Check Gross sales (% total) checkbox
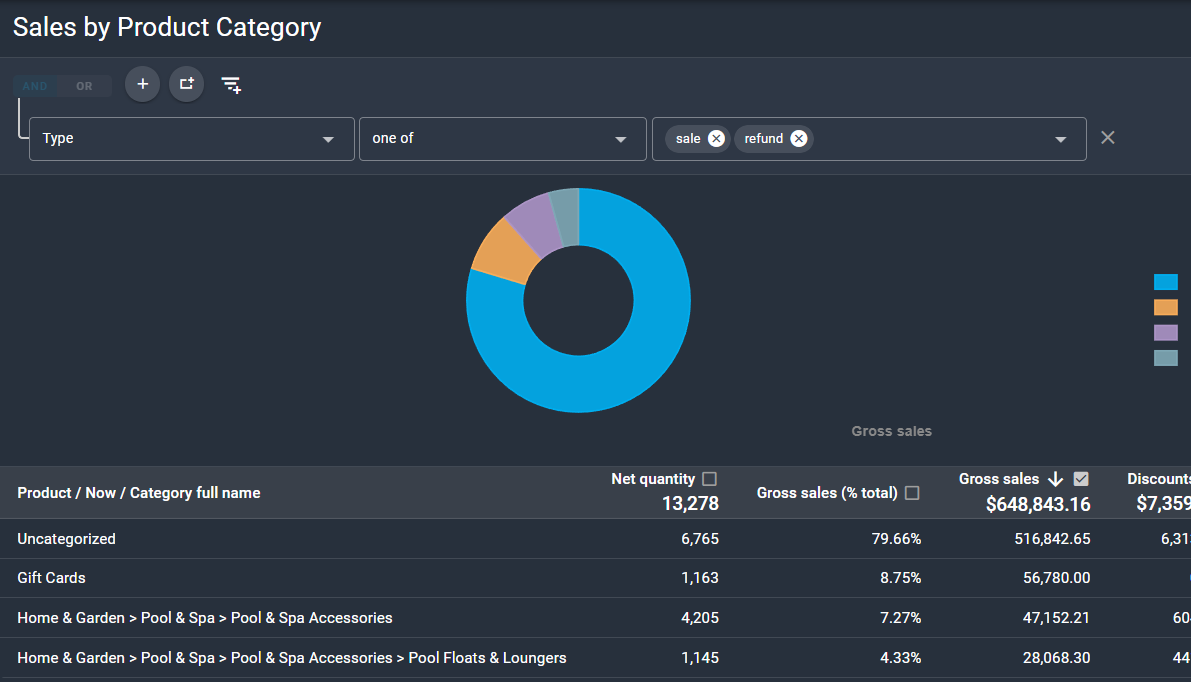This screenshot has width=1191, height=682. tap(912, 493)
